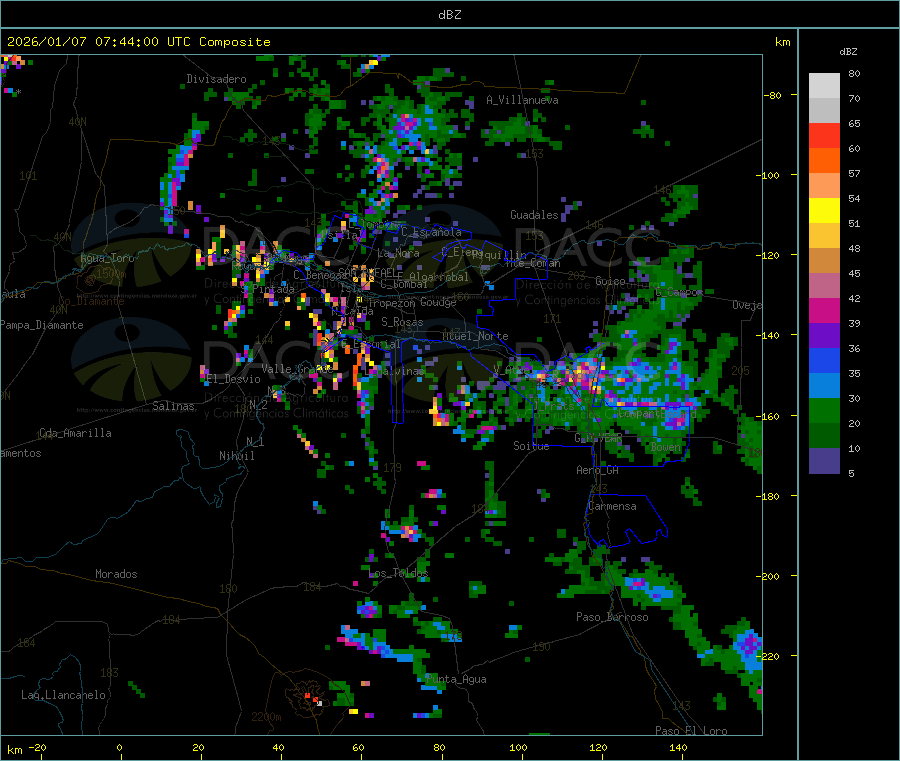900x761 pixels.
Task: Click the A_Villanueva map label
Action: pyautogui.click(x=522, y=100)
